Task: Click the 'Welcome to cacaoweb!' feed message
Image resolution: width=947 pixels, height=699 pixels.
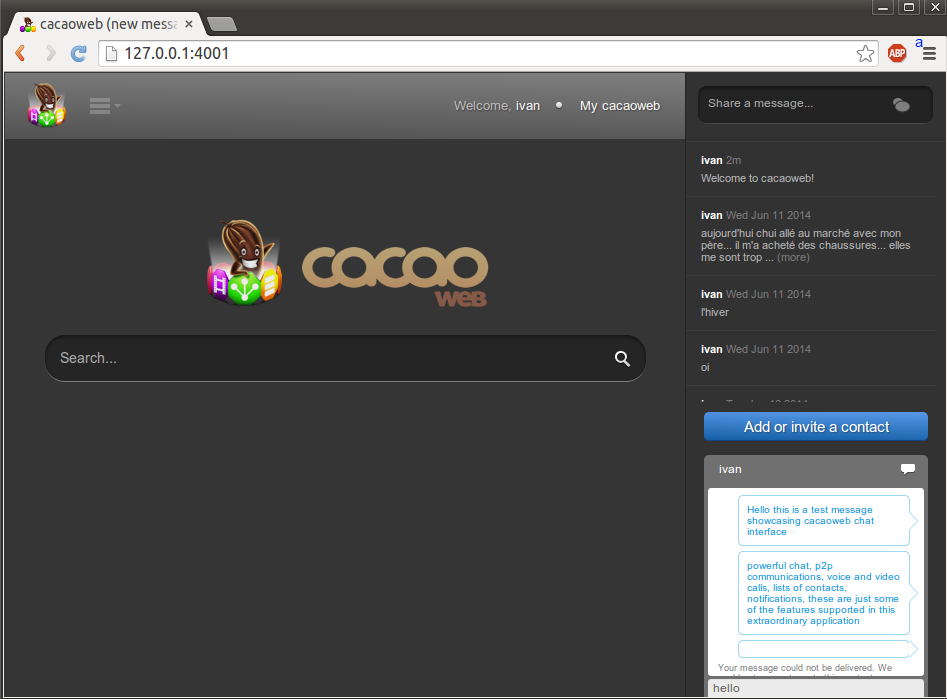Action: 757,178
